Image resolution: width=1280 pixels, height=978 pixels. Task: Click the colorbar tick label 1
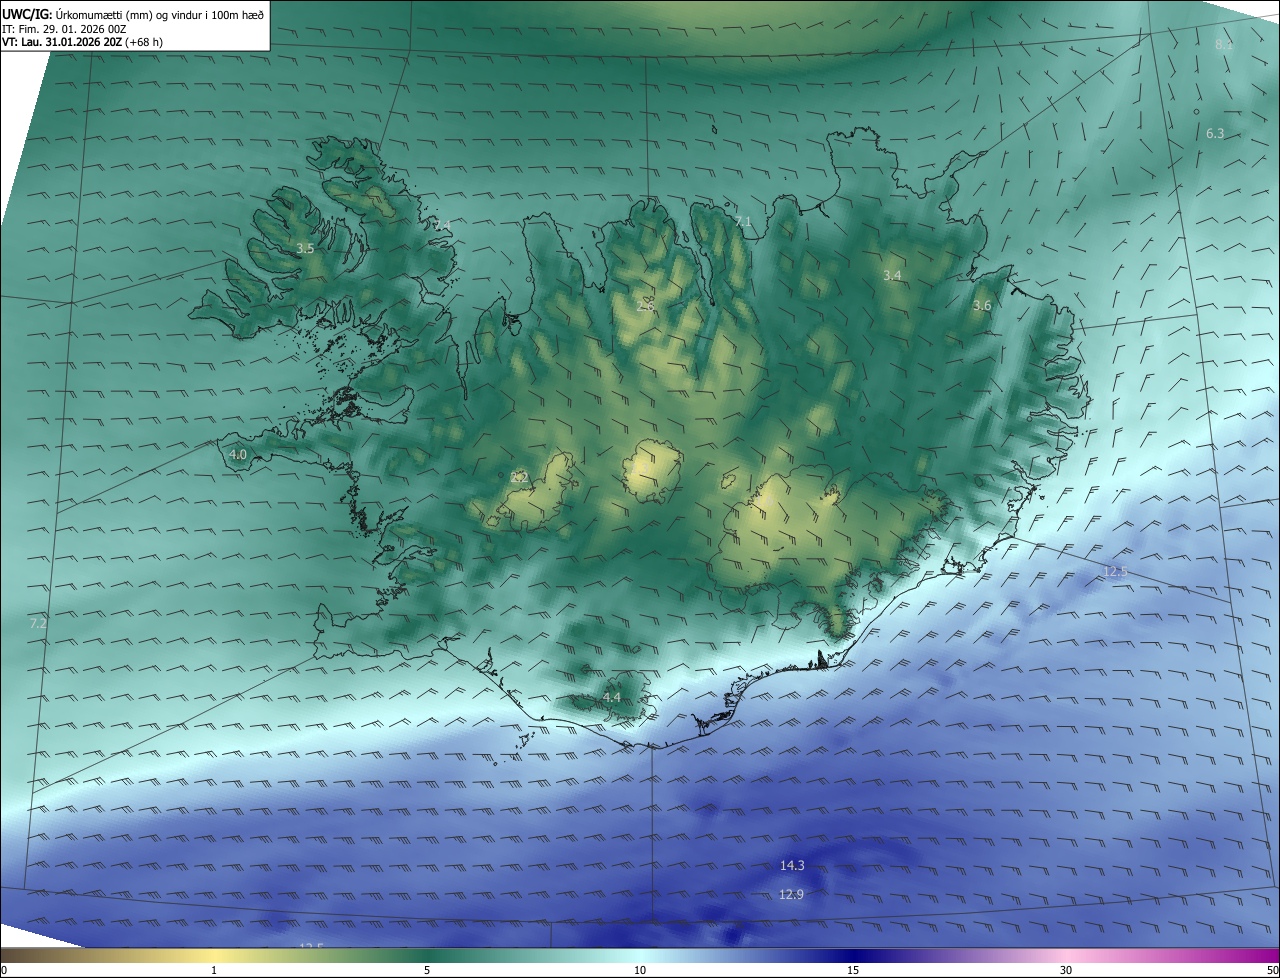point(214,970)
